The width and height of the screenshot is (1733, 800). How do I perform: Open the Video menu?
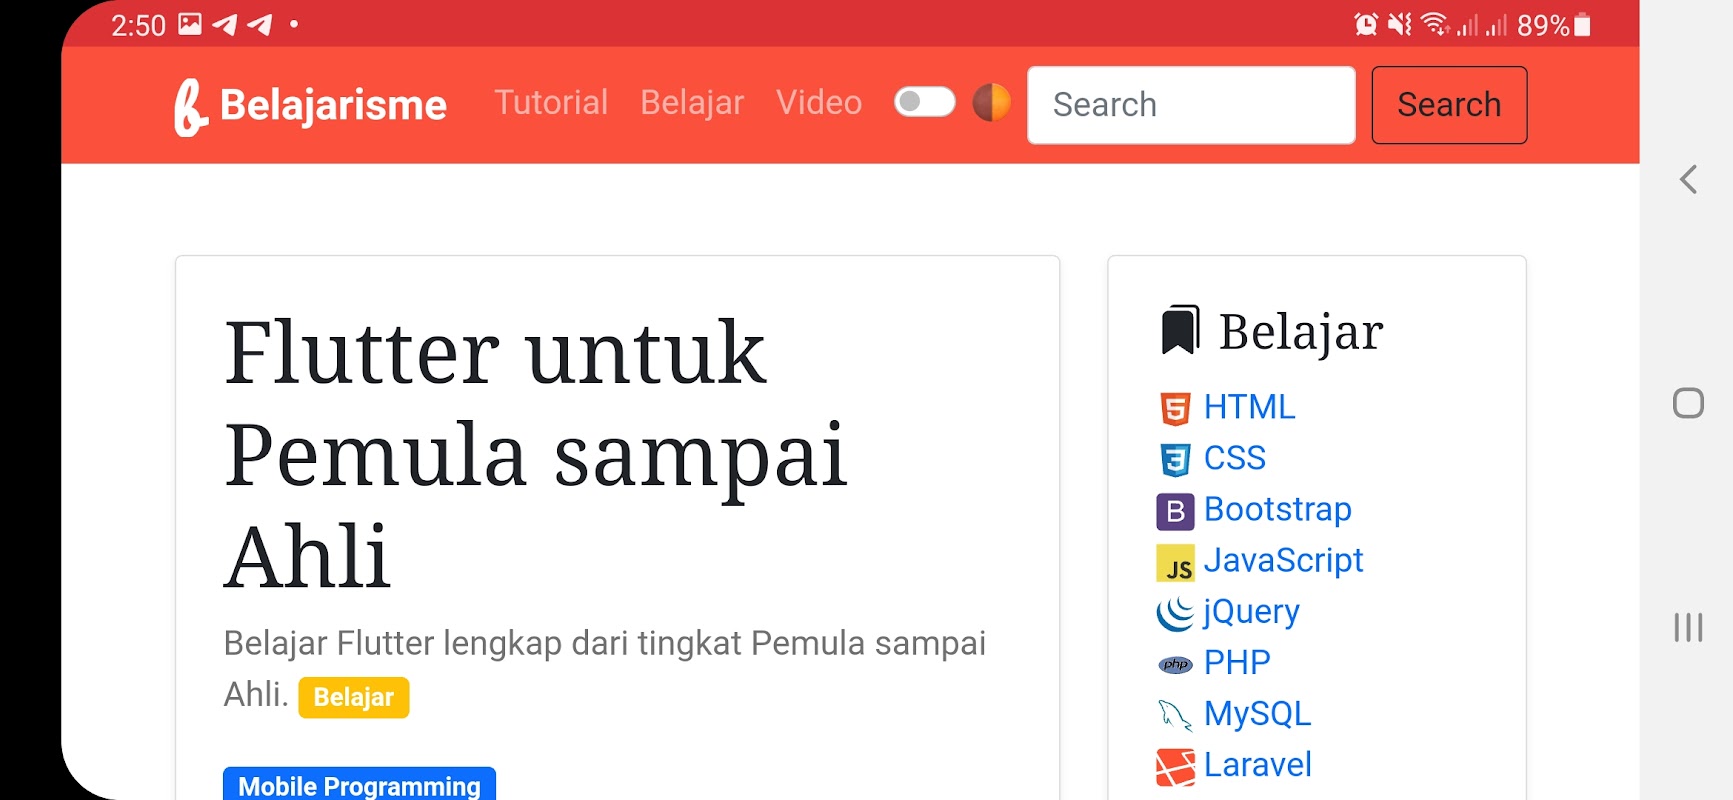[819, 102]
